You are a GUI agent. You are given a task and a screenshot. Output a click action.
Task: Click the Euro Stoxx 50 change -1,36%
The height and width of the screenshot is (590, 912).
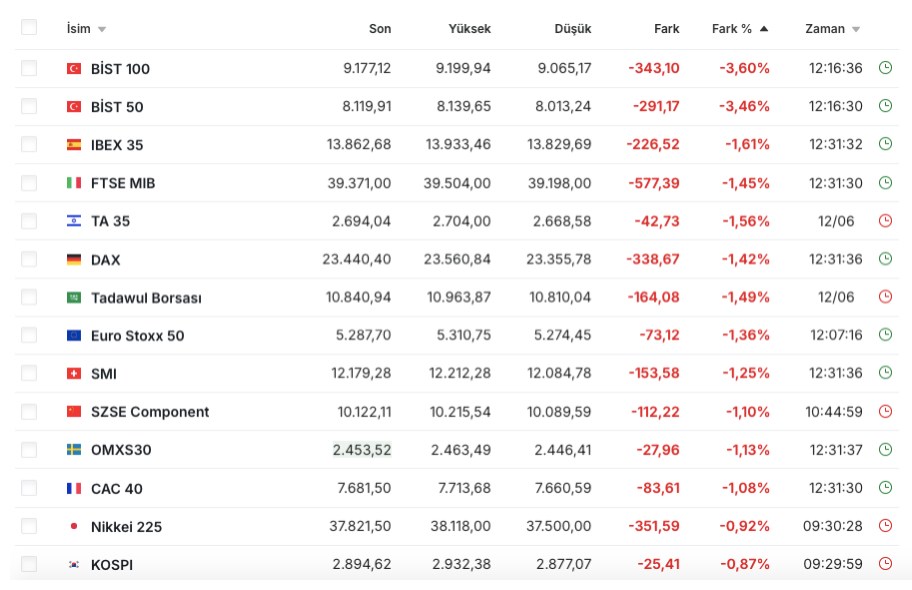(x=746, y=335)
